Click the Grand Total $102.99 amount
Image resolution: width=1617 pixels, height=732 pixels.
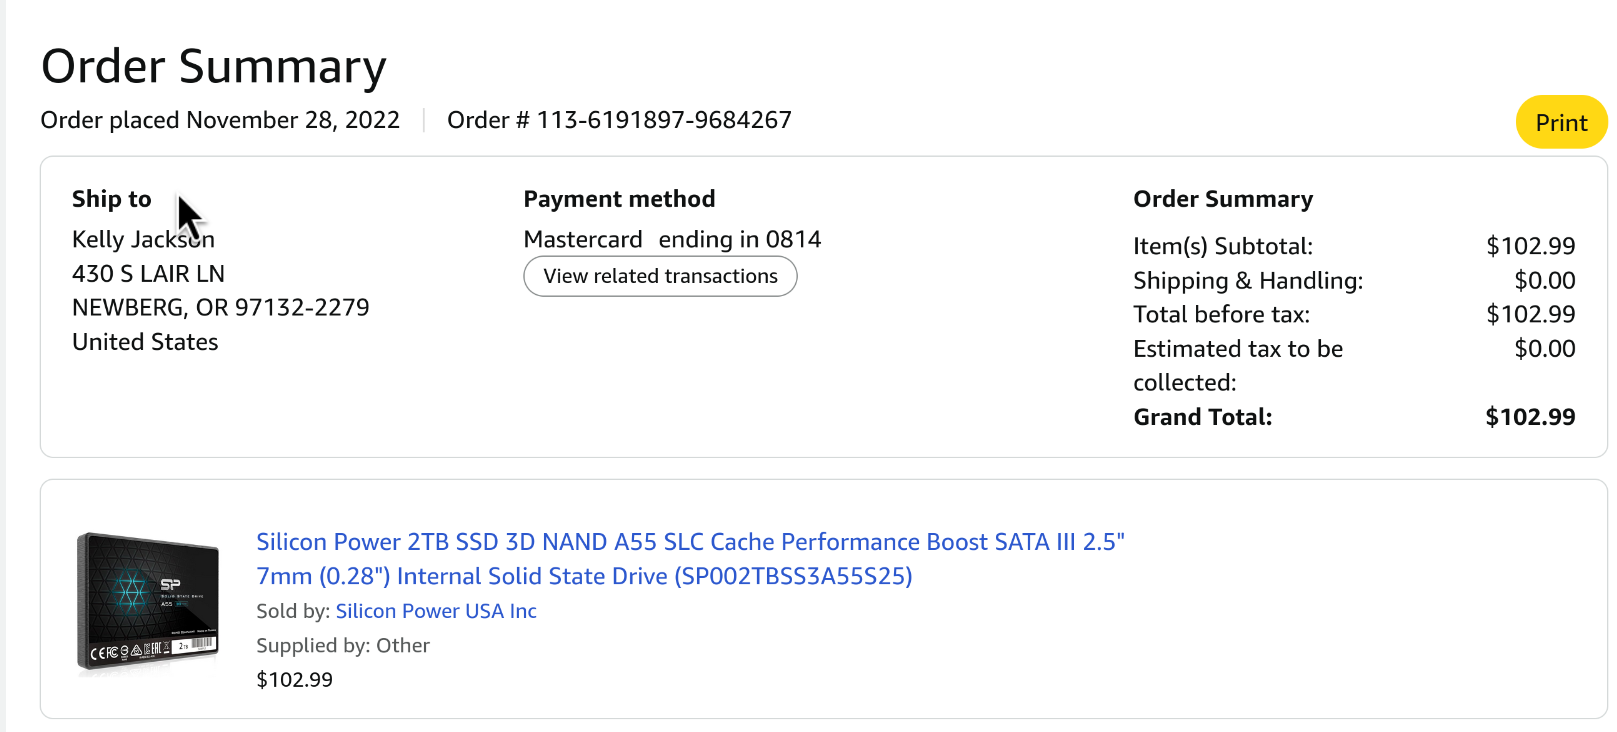point(1529,417)
